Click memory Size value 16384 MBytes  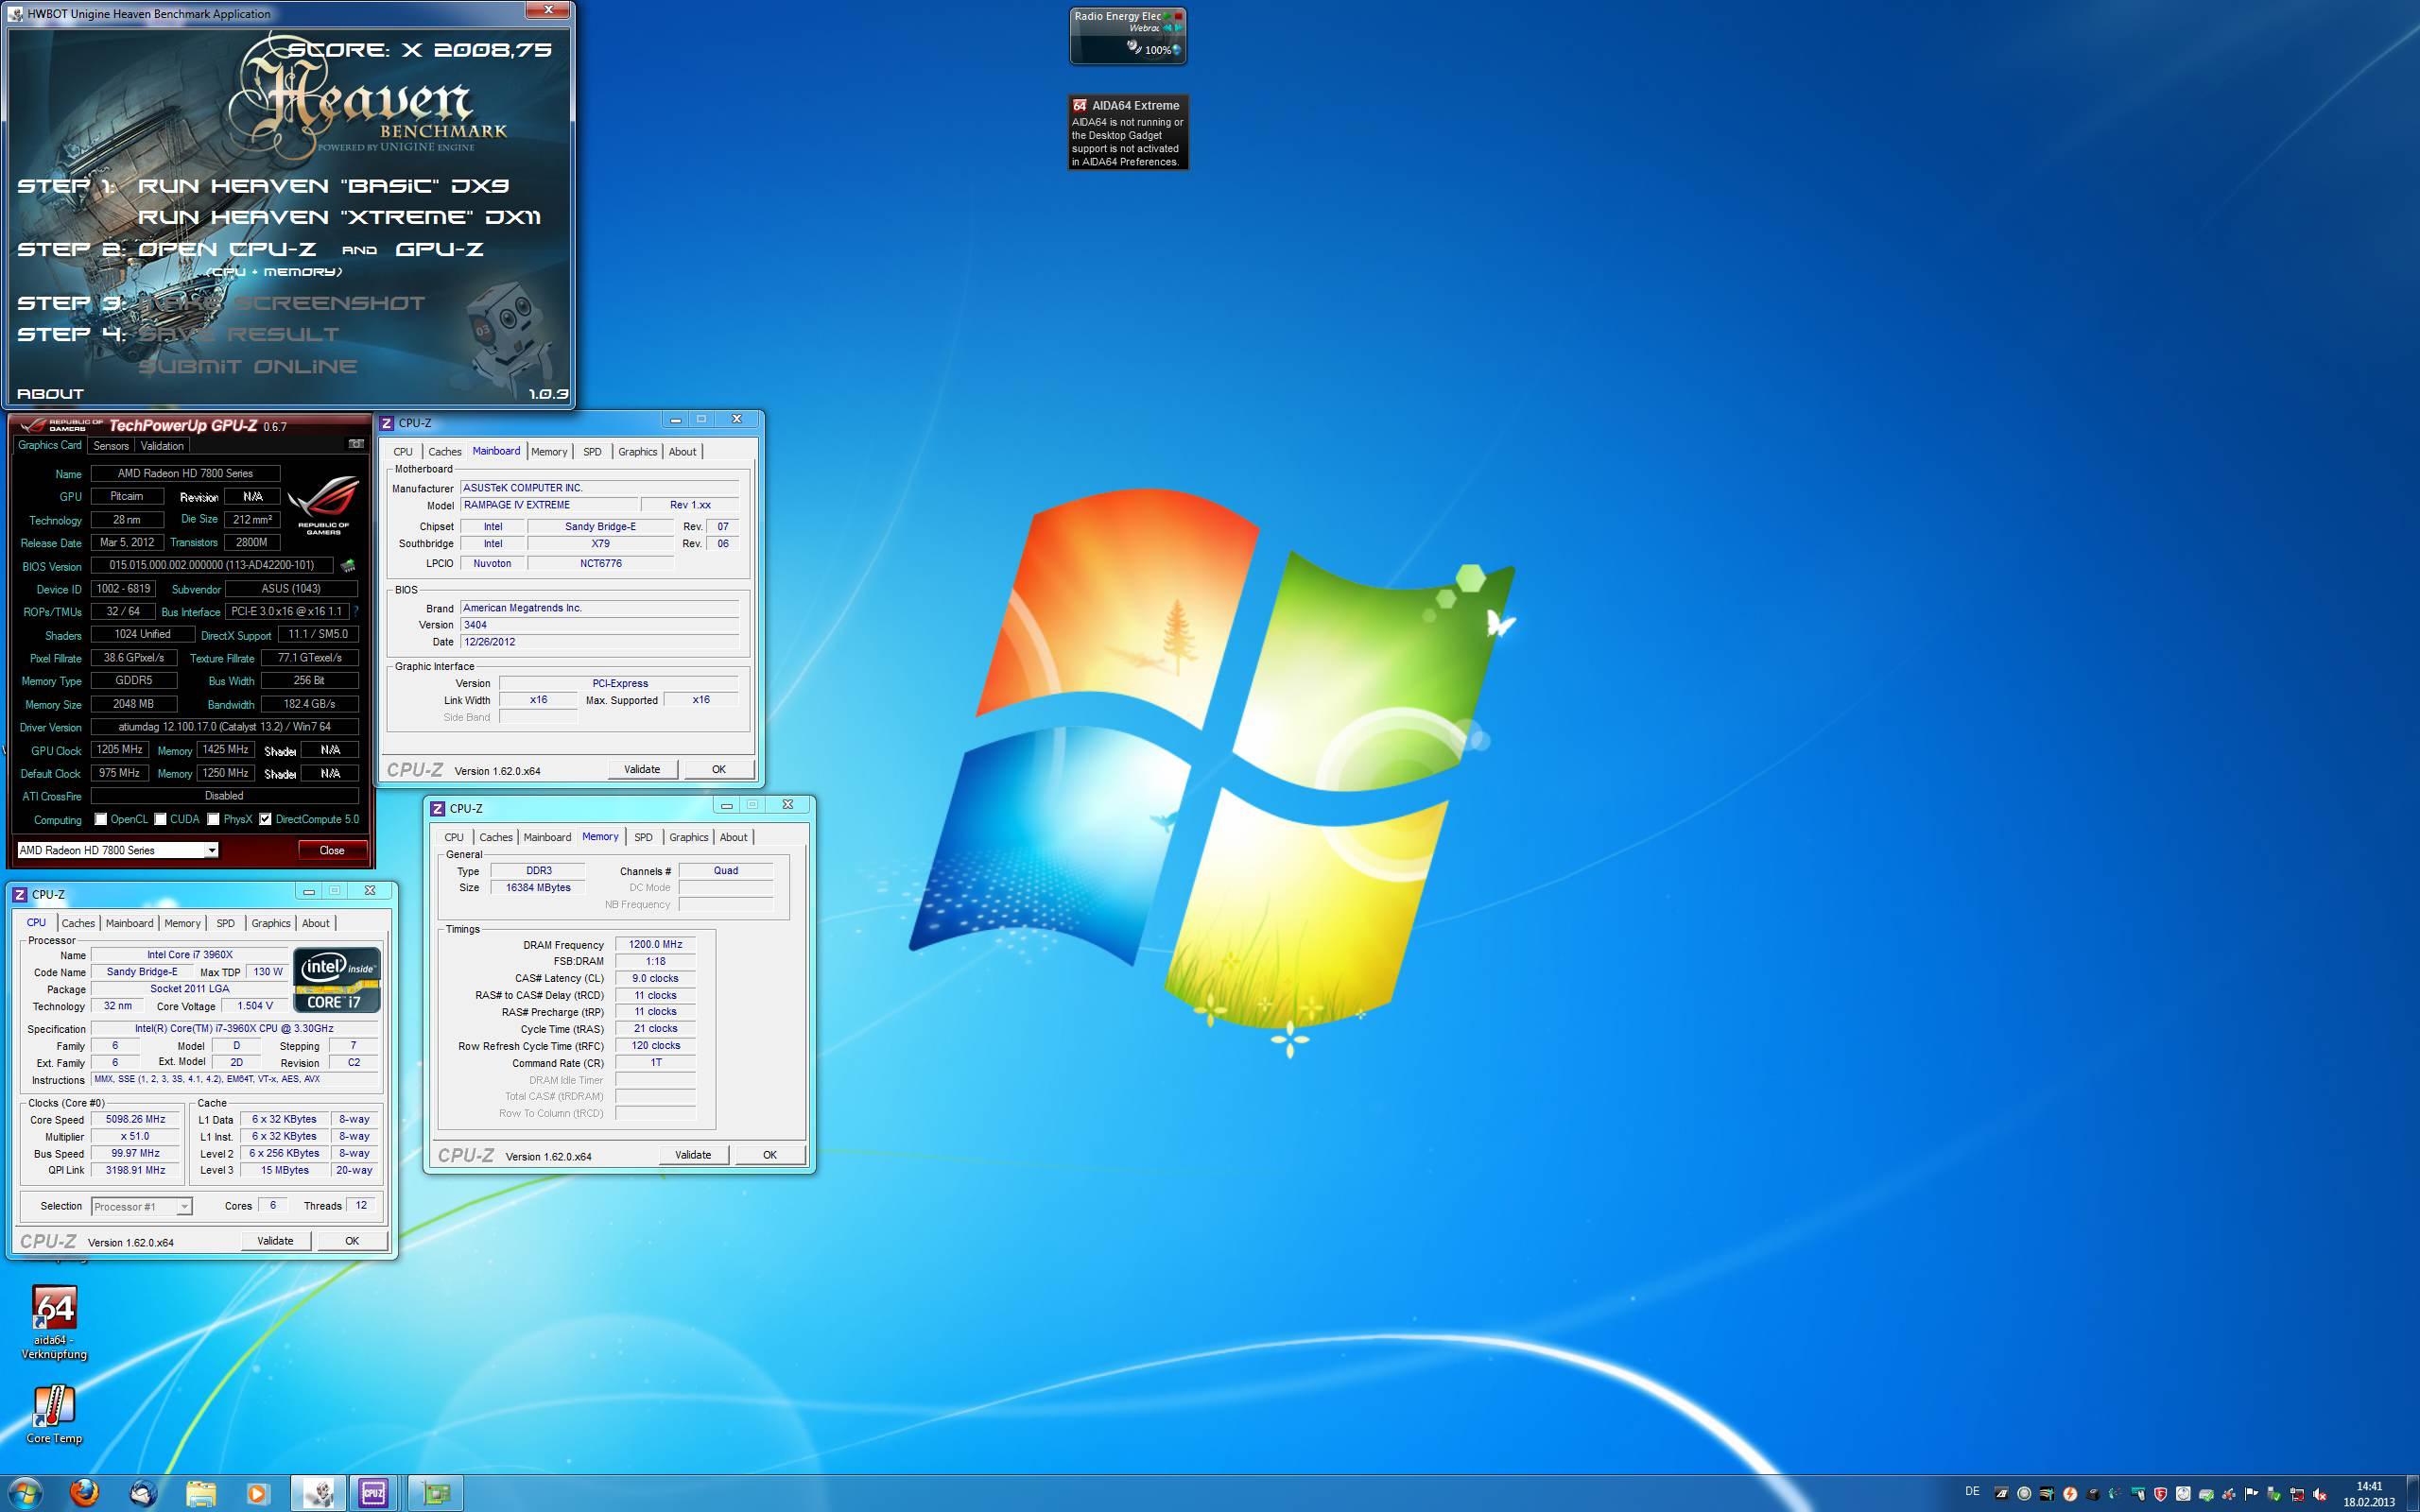click(538, 887)
